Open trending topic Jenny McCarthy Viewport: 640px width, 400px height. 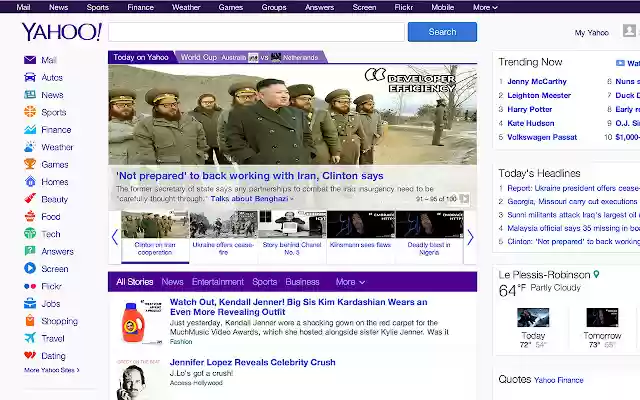click(x=537, y=81)
